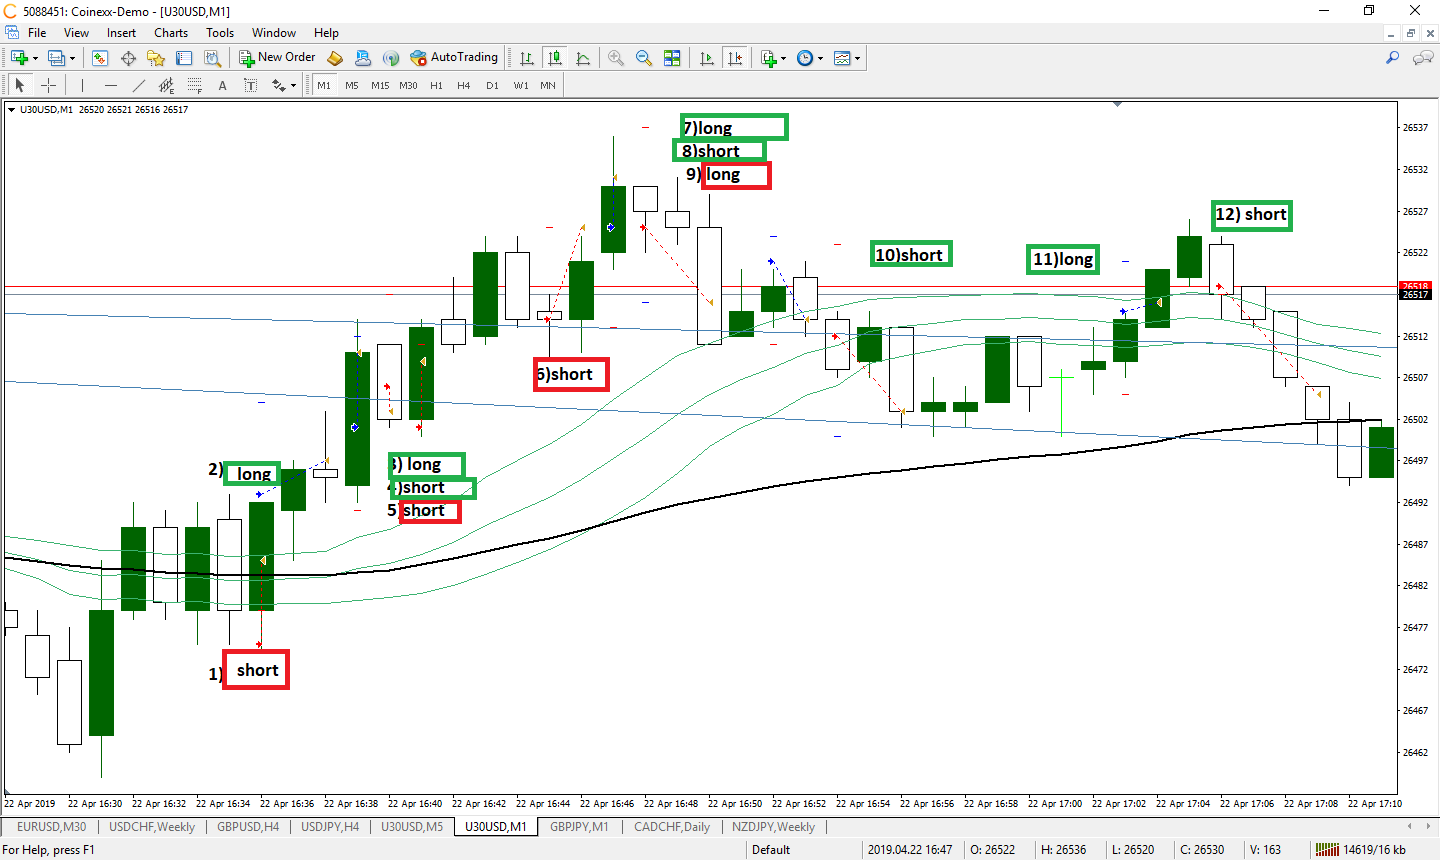Select the crosshair cursor tool
The image size is (1440, 860).
pos(48,86)
